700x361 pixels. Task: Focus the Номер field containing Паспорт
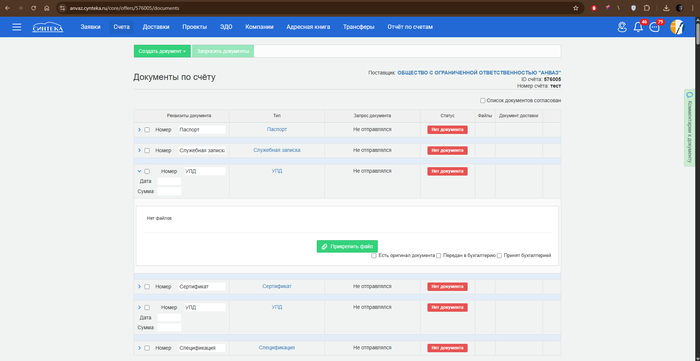point(202,130)
